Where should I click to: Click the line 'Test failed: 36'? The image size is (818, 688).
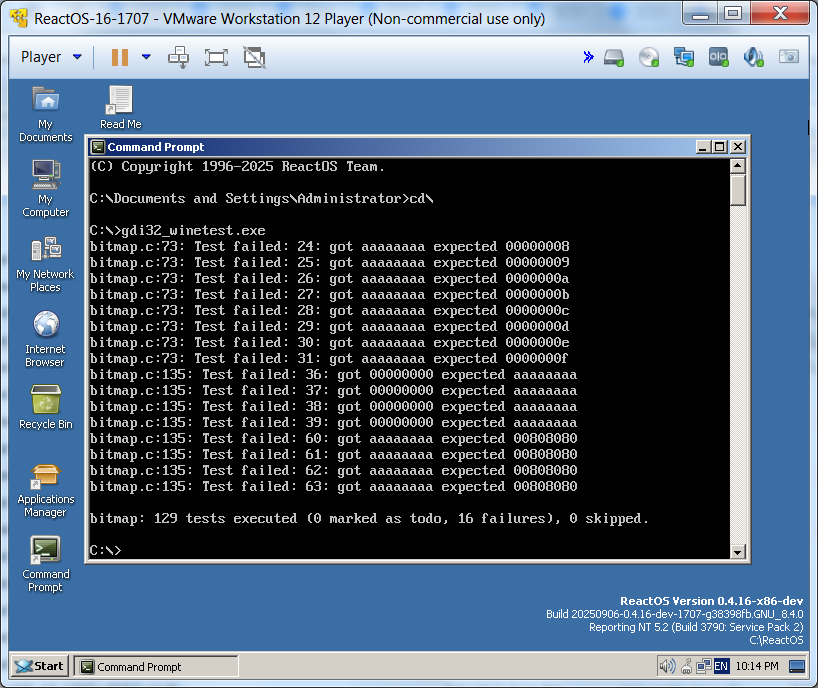coord(333,374)
